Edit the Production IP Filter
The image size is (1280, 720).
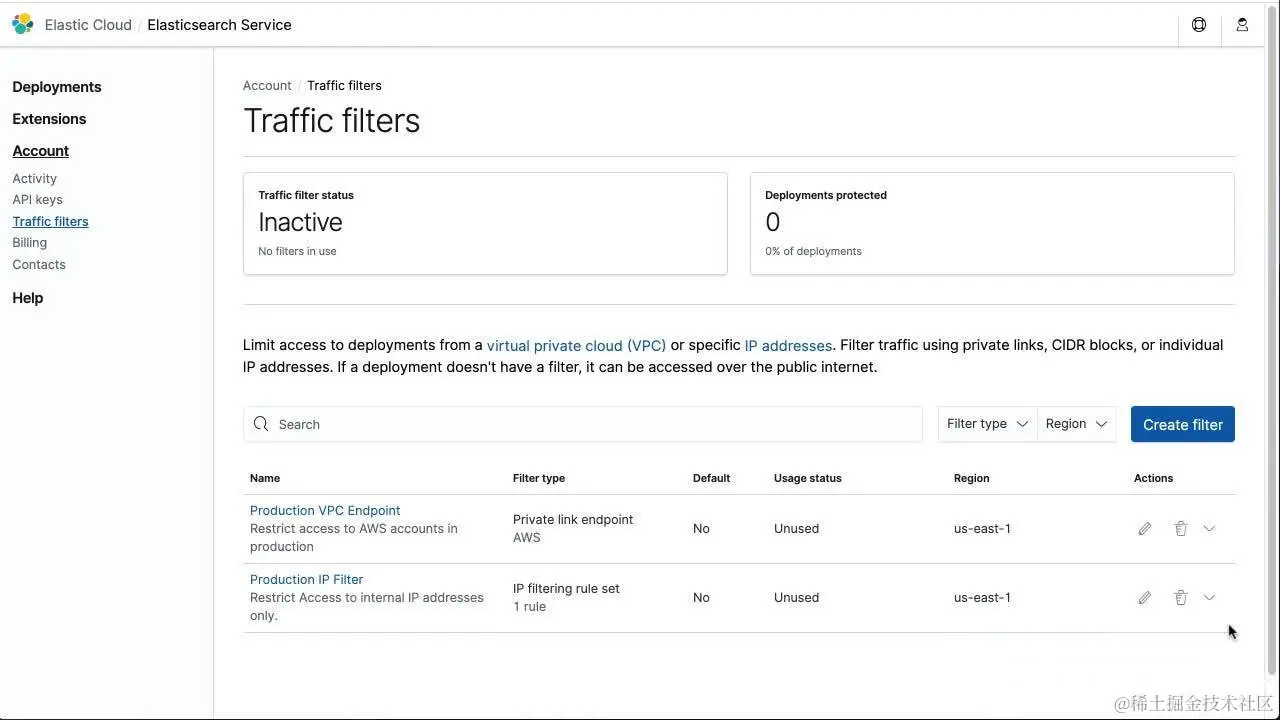pos(1145,598)
